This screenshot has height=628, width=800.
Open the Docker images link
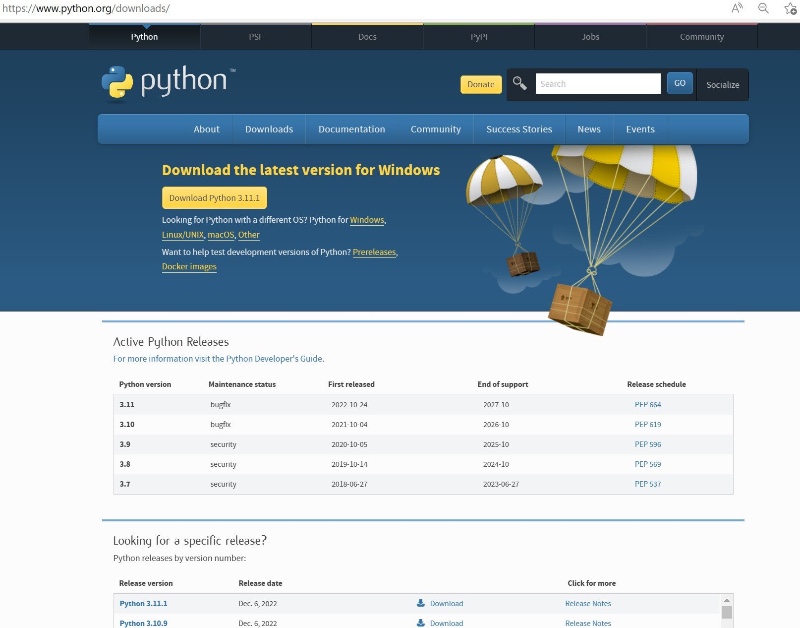click(189, 266)
